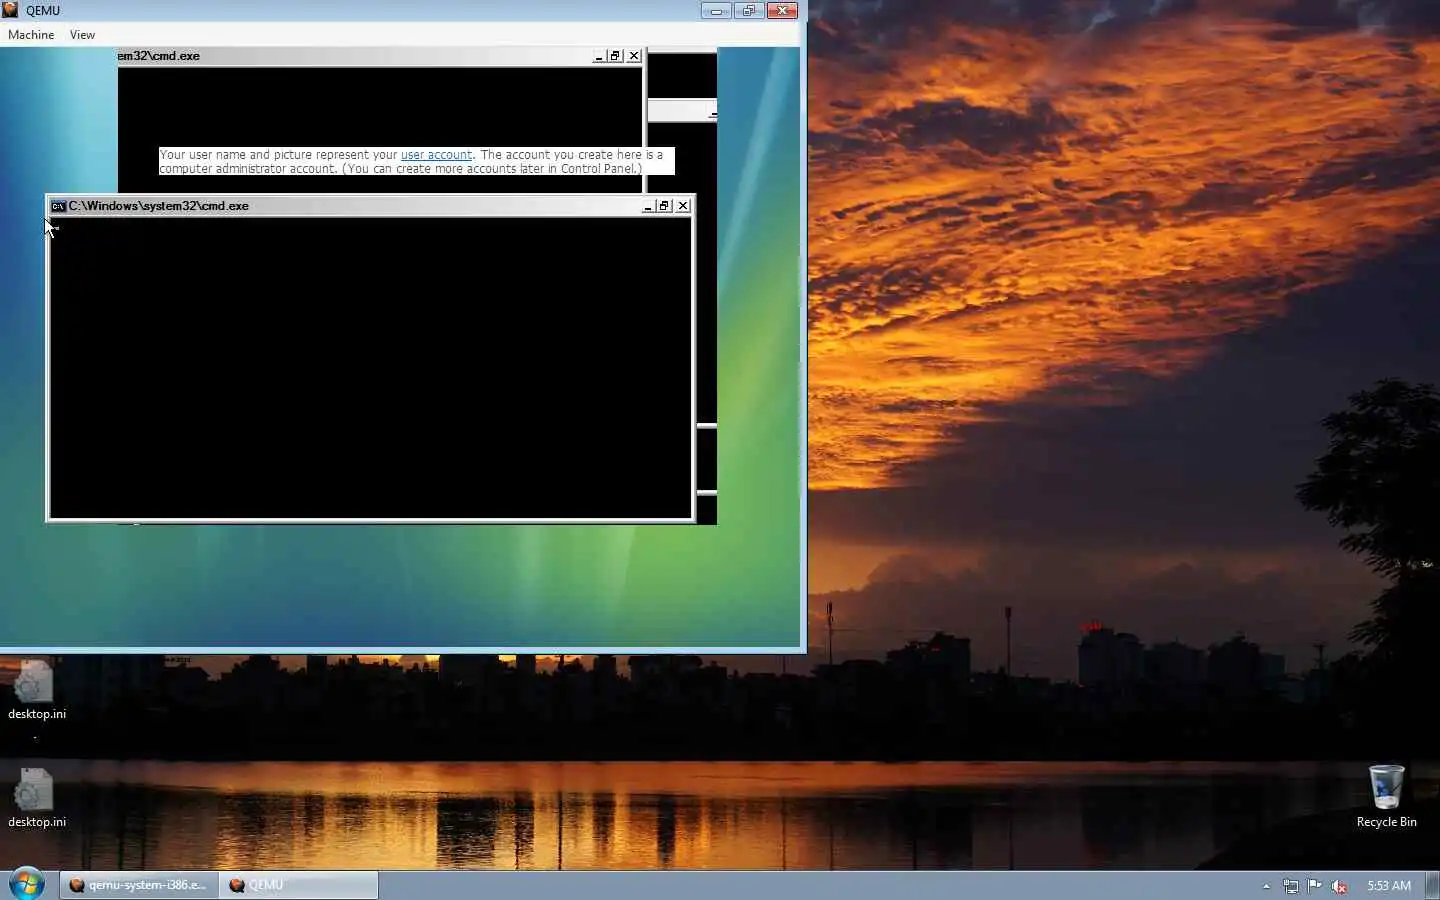Open the View menu in QEMU

(x=82, y=35)
